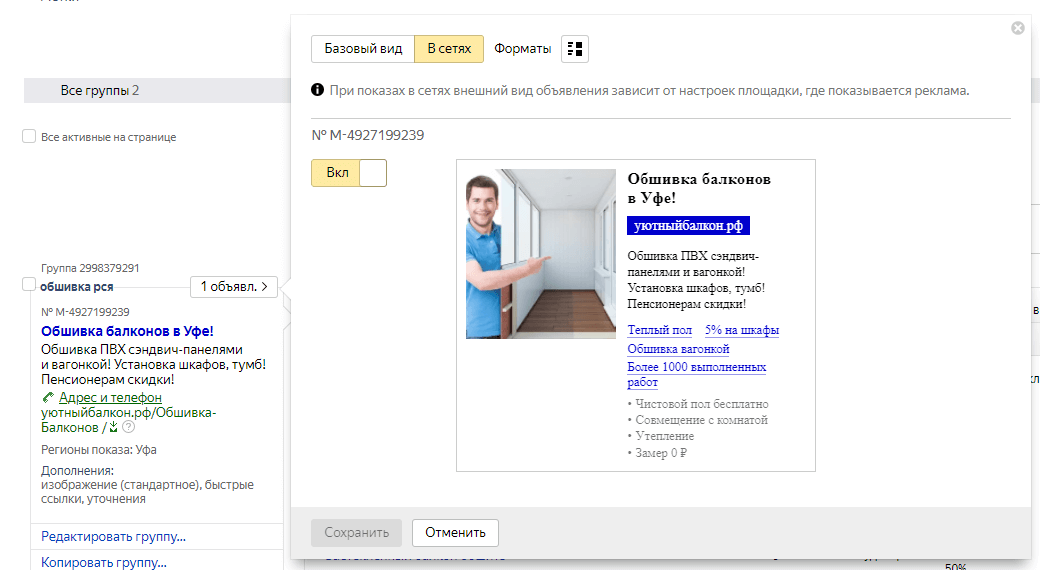Select the обшивка рся group checkbox
Screen dimensions: 1040x570
click(29, 284)
